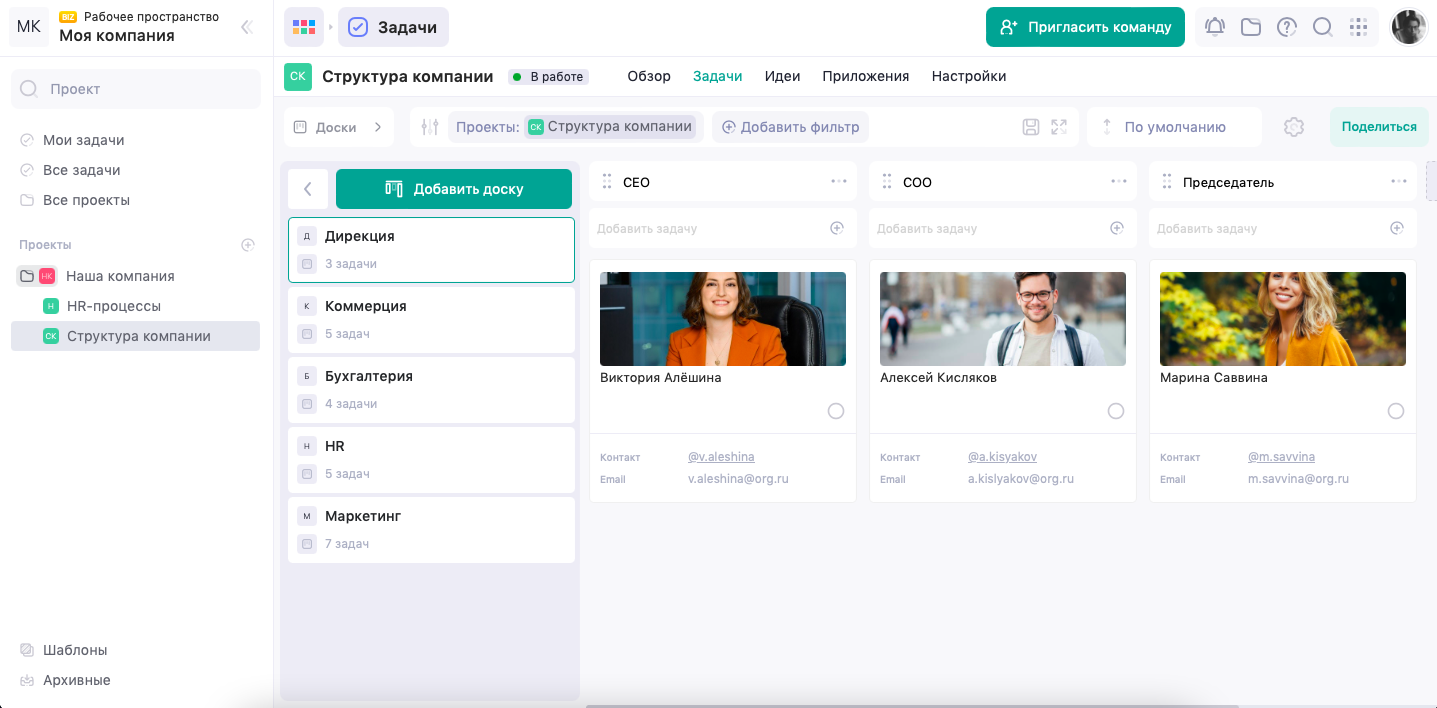
Task: Add a new project with plus icon
Action: coord(248,245)
